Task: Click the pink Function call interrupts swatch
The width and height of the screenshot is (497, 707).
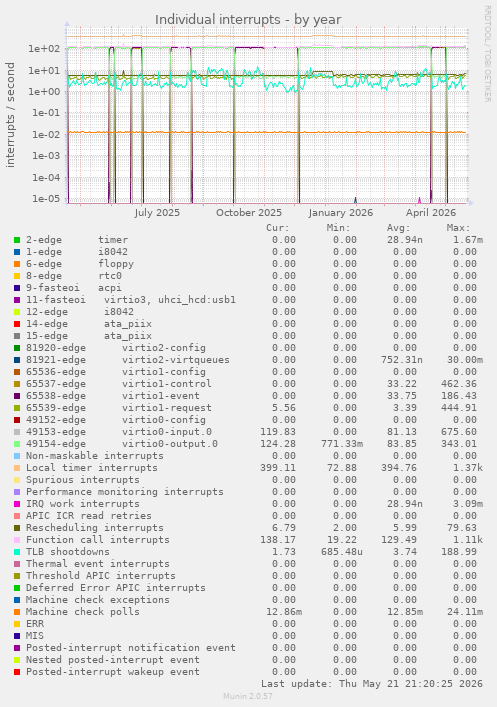Action: click(17, 540)
